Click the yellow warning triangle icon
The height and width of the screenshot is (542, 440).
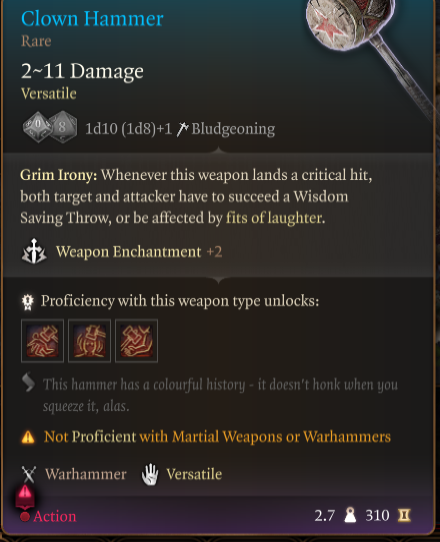pos(28,437)
